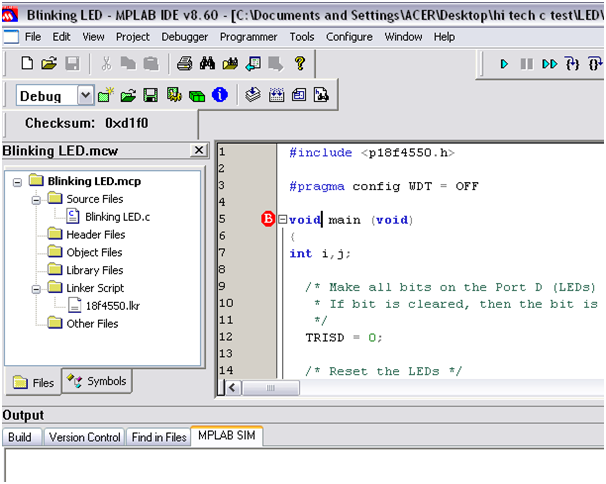Image resolution: width=606 pixels, height=484 pixels.
Task: Collapse the Source Files folder
Action: [x=36, y=200]
